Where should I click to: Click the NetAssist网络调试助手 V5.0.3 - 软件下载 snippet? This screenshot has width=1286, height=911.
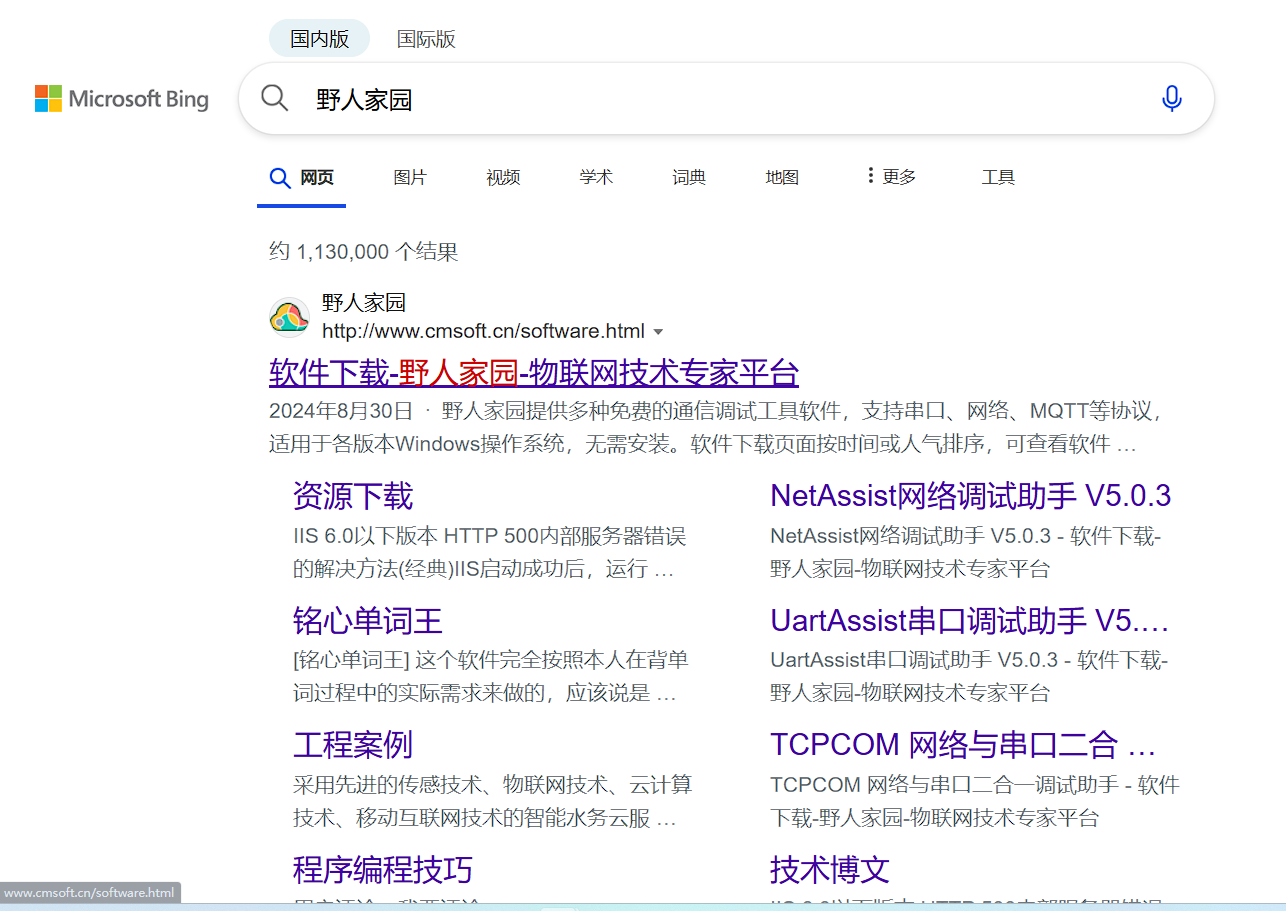click(966, 553)
